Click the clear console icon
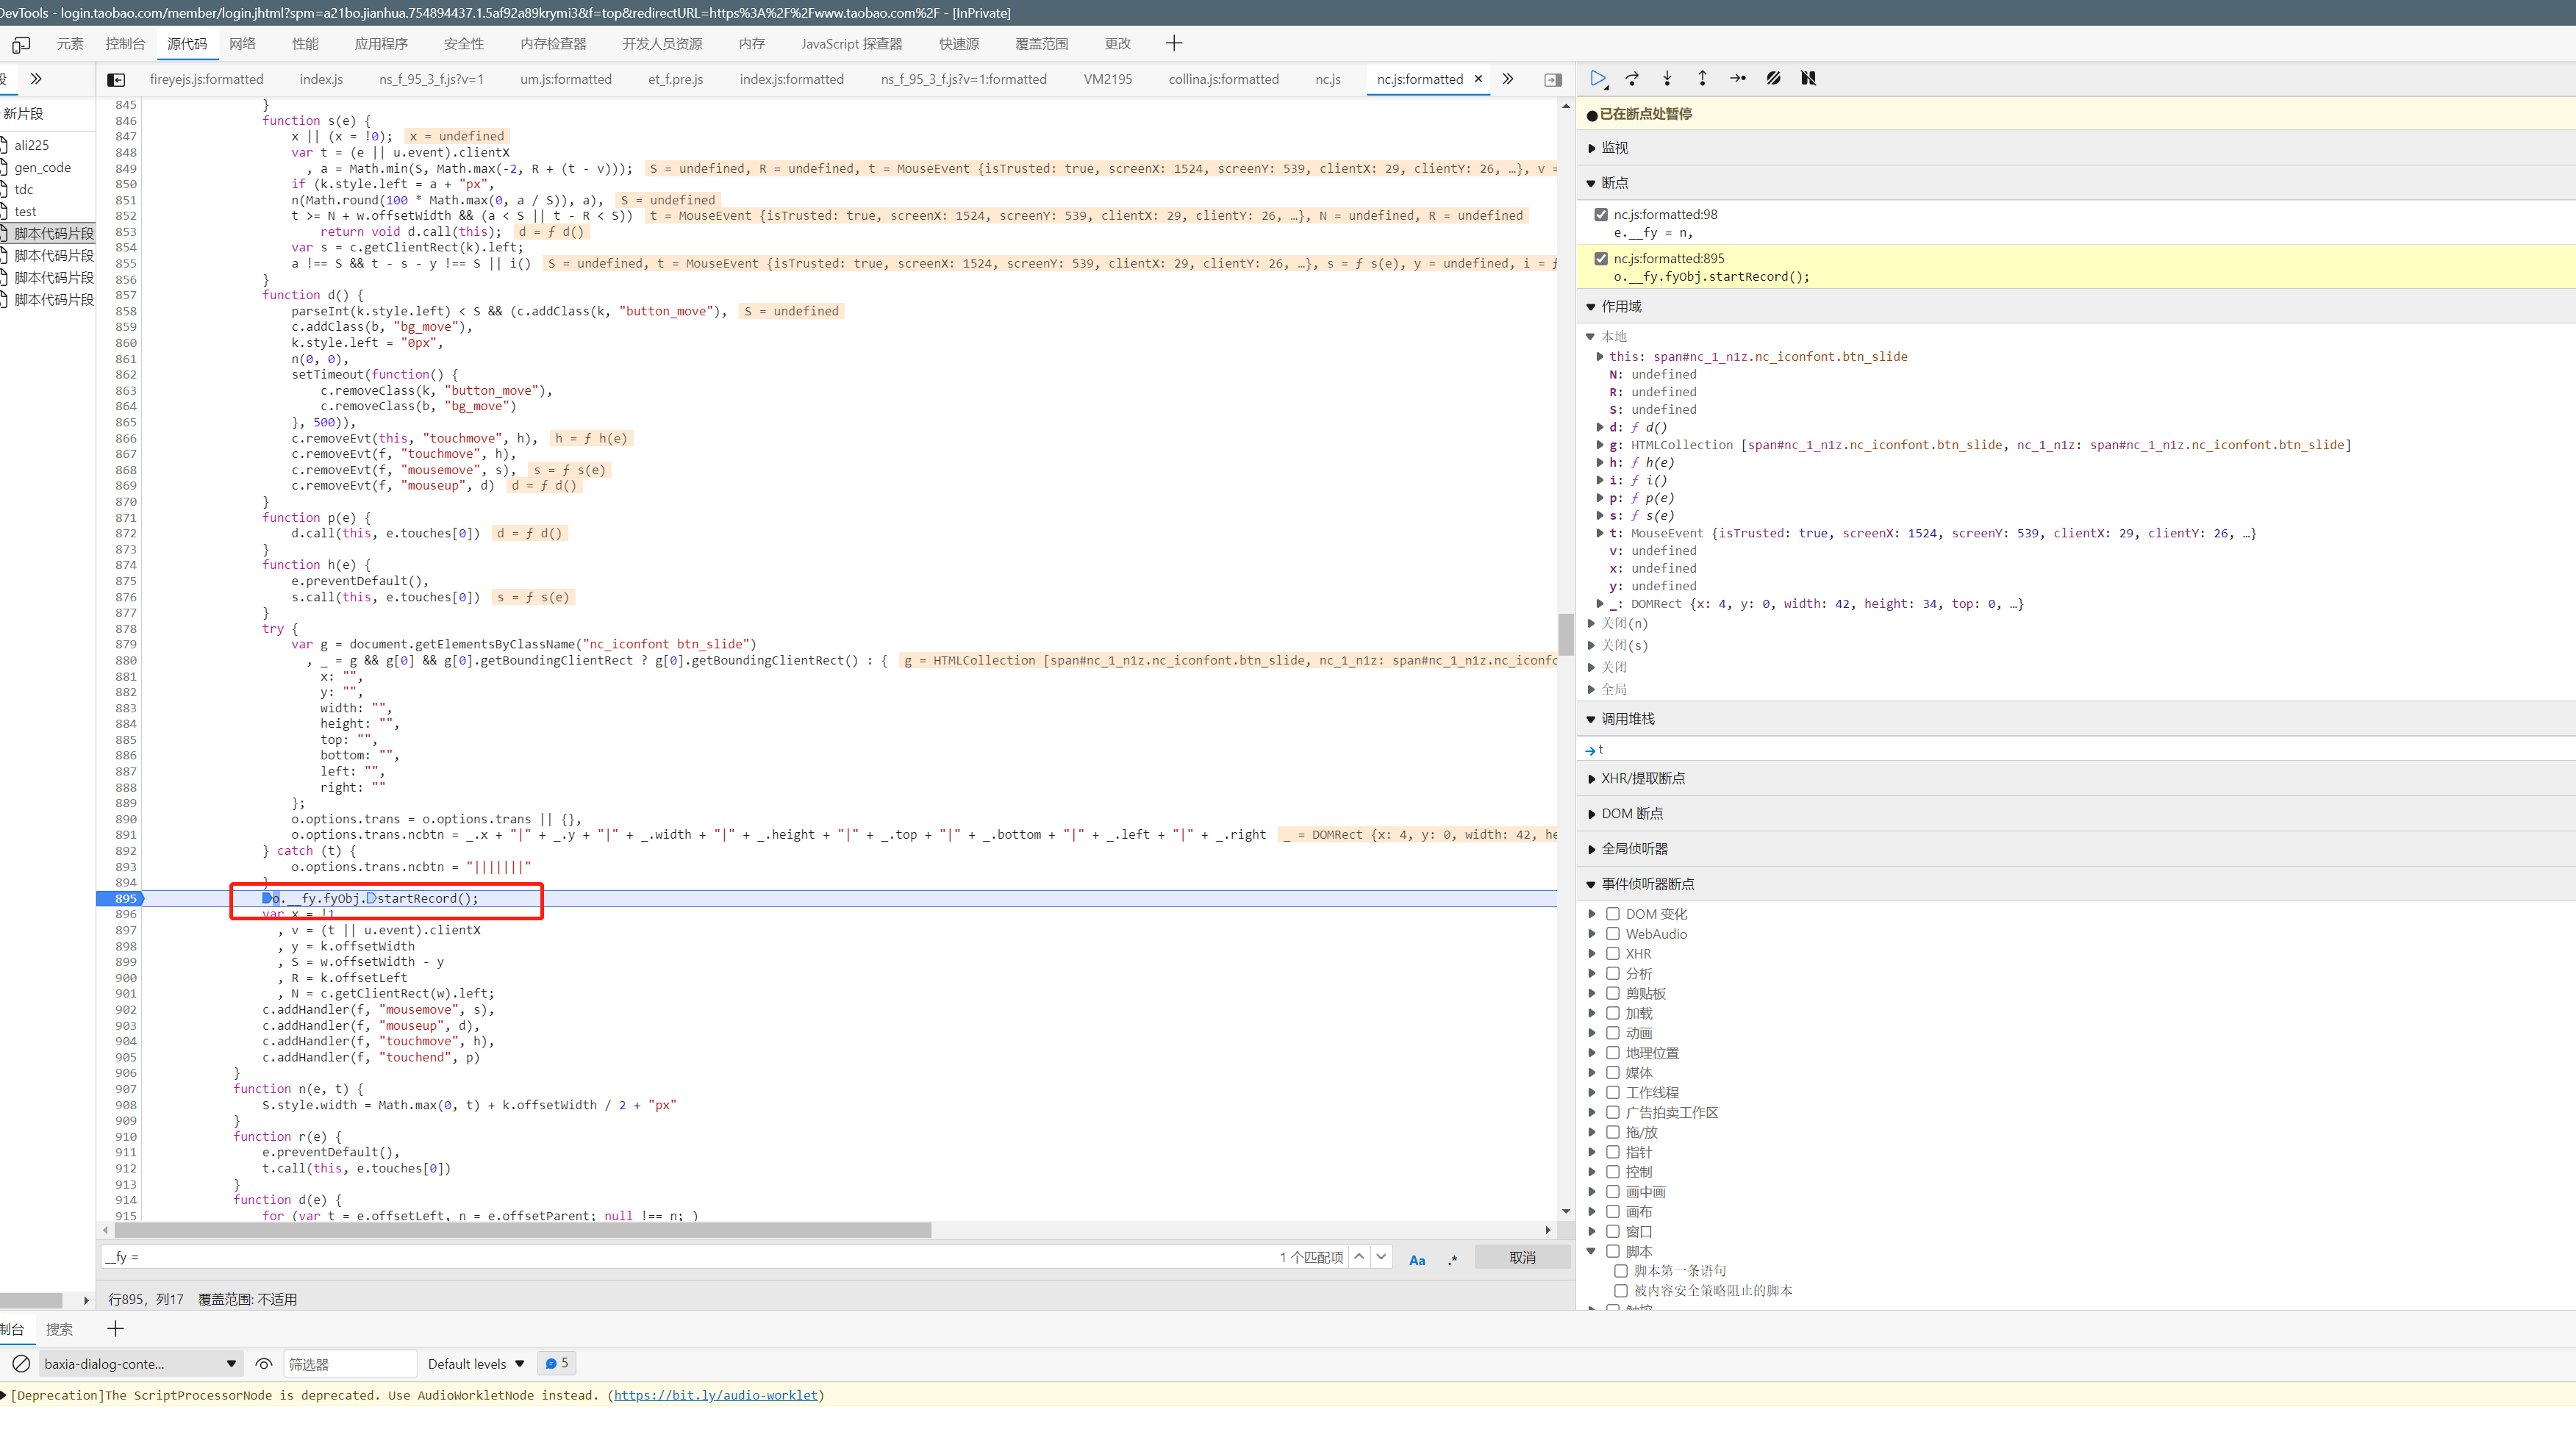Viewport: 2576px width, 1454px height. 21,1363
